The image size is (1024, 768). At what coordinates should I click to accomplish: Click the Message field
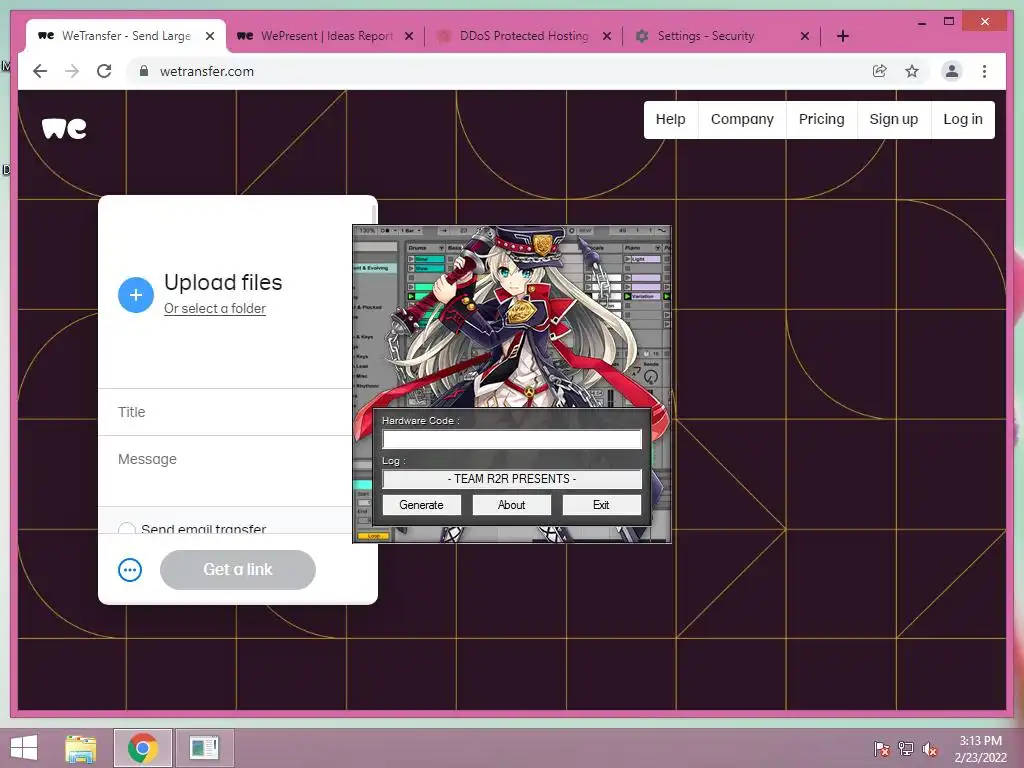[225, 471]
